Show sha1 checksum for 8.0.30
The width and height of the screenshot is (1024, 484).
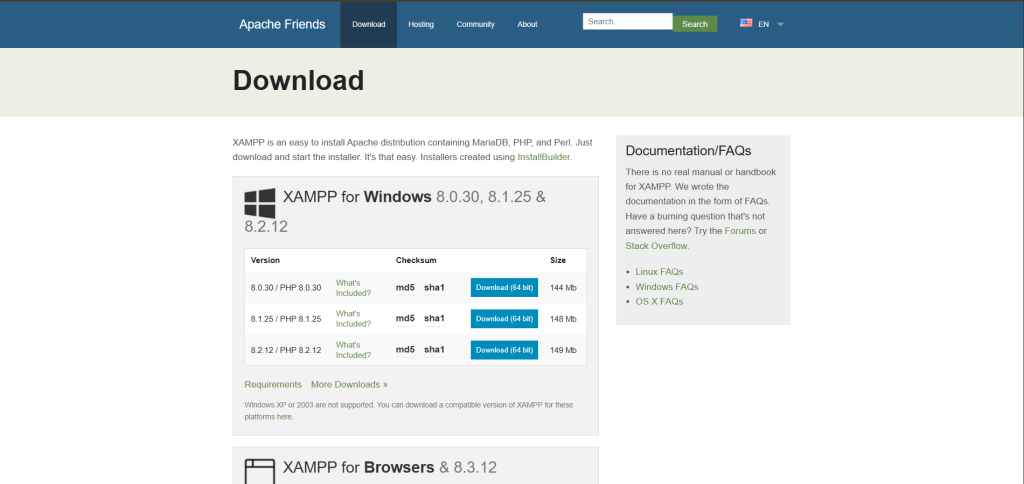434,287
